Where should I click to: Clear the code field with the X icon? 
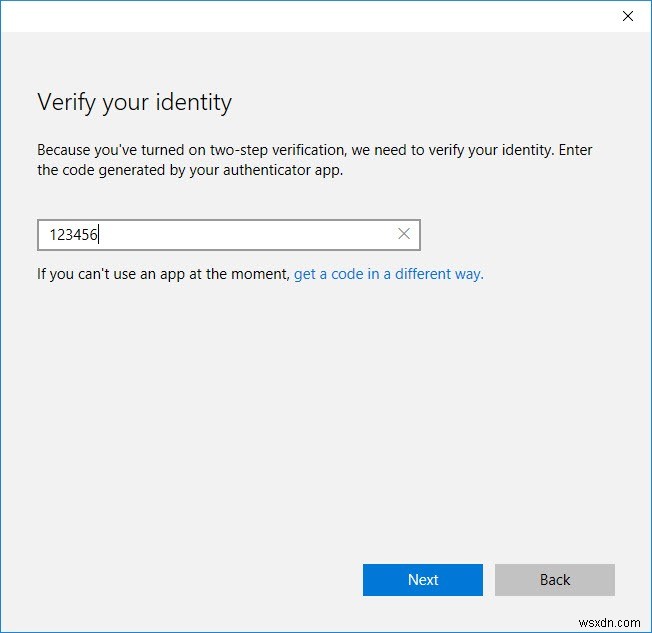403,234
